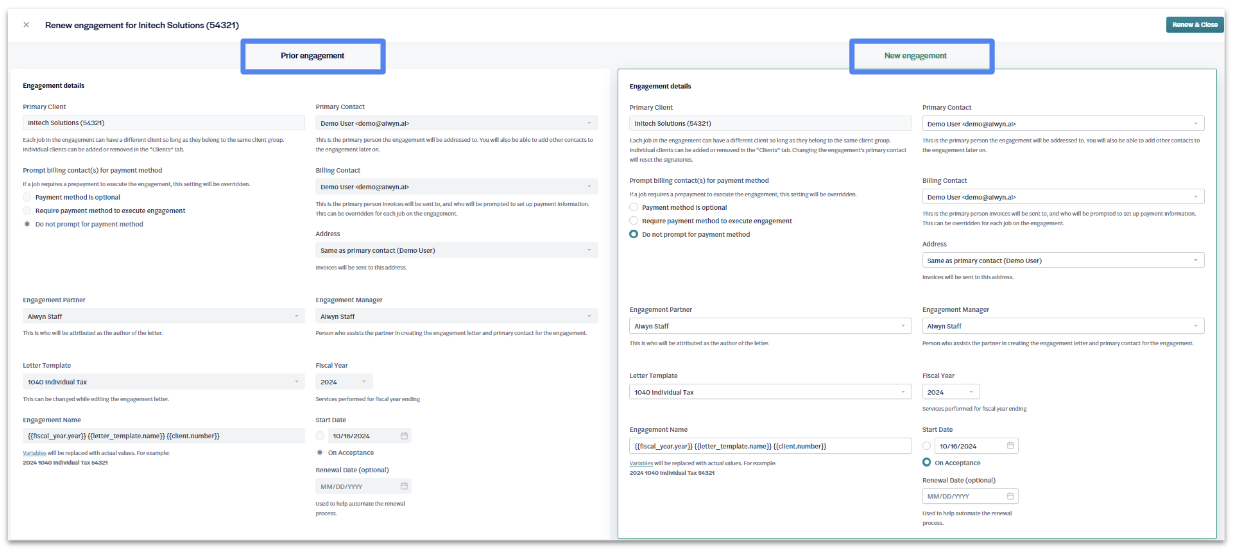Open Engagement Manager dropdown in new engagement
Viewport: 1234px width, 550px height.
[x=1063, y=326]
